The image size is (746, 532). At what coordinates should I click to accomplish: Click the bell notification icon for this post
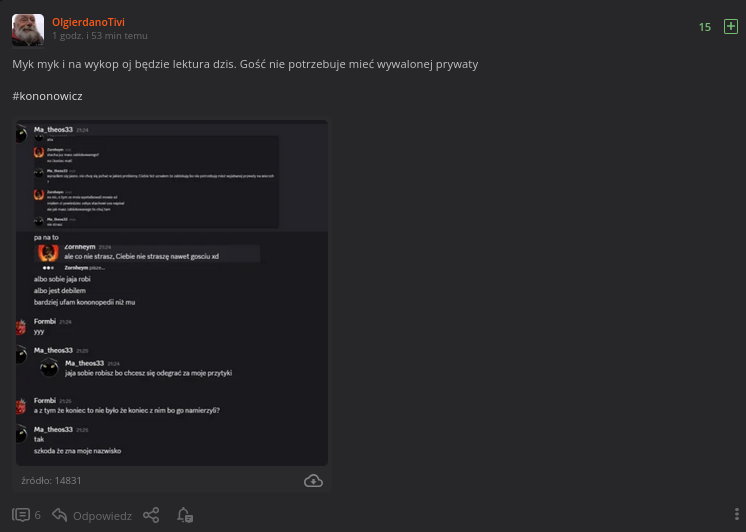[x=184, y=515]
